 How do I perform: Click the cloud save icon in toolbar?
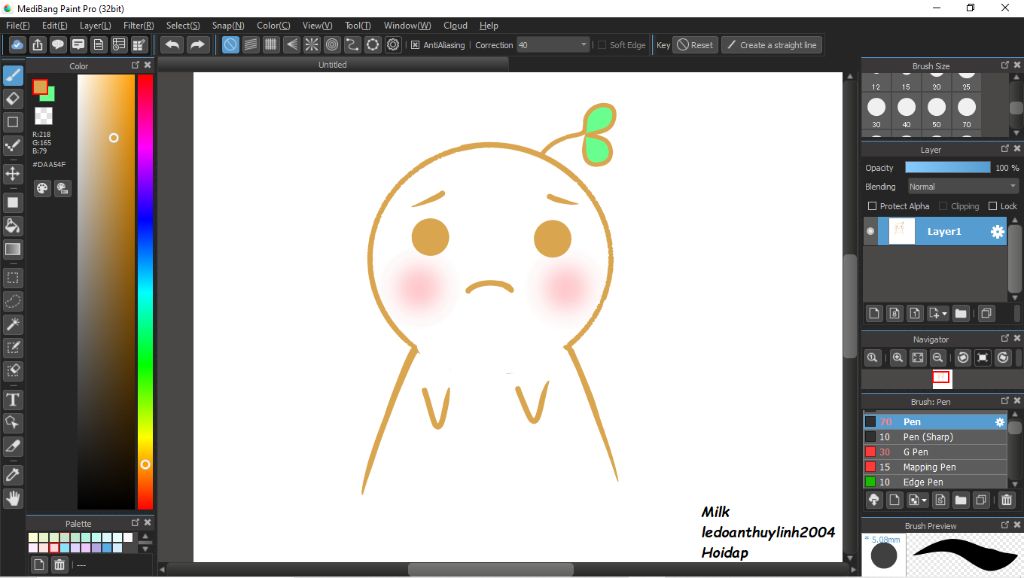tap(17, 45)
